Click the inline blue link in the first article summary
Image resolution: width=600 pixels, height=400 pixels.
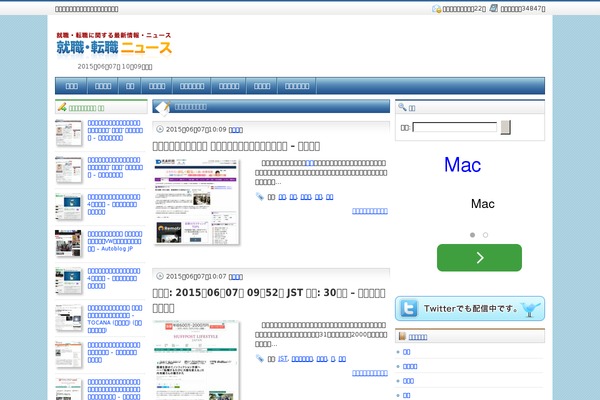tap(310, 163)
